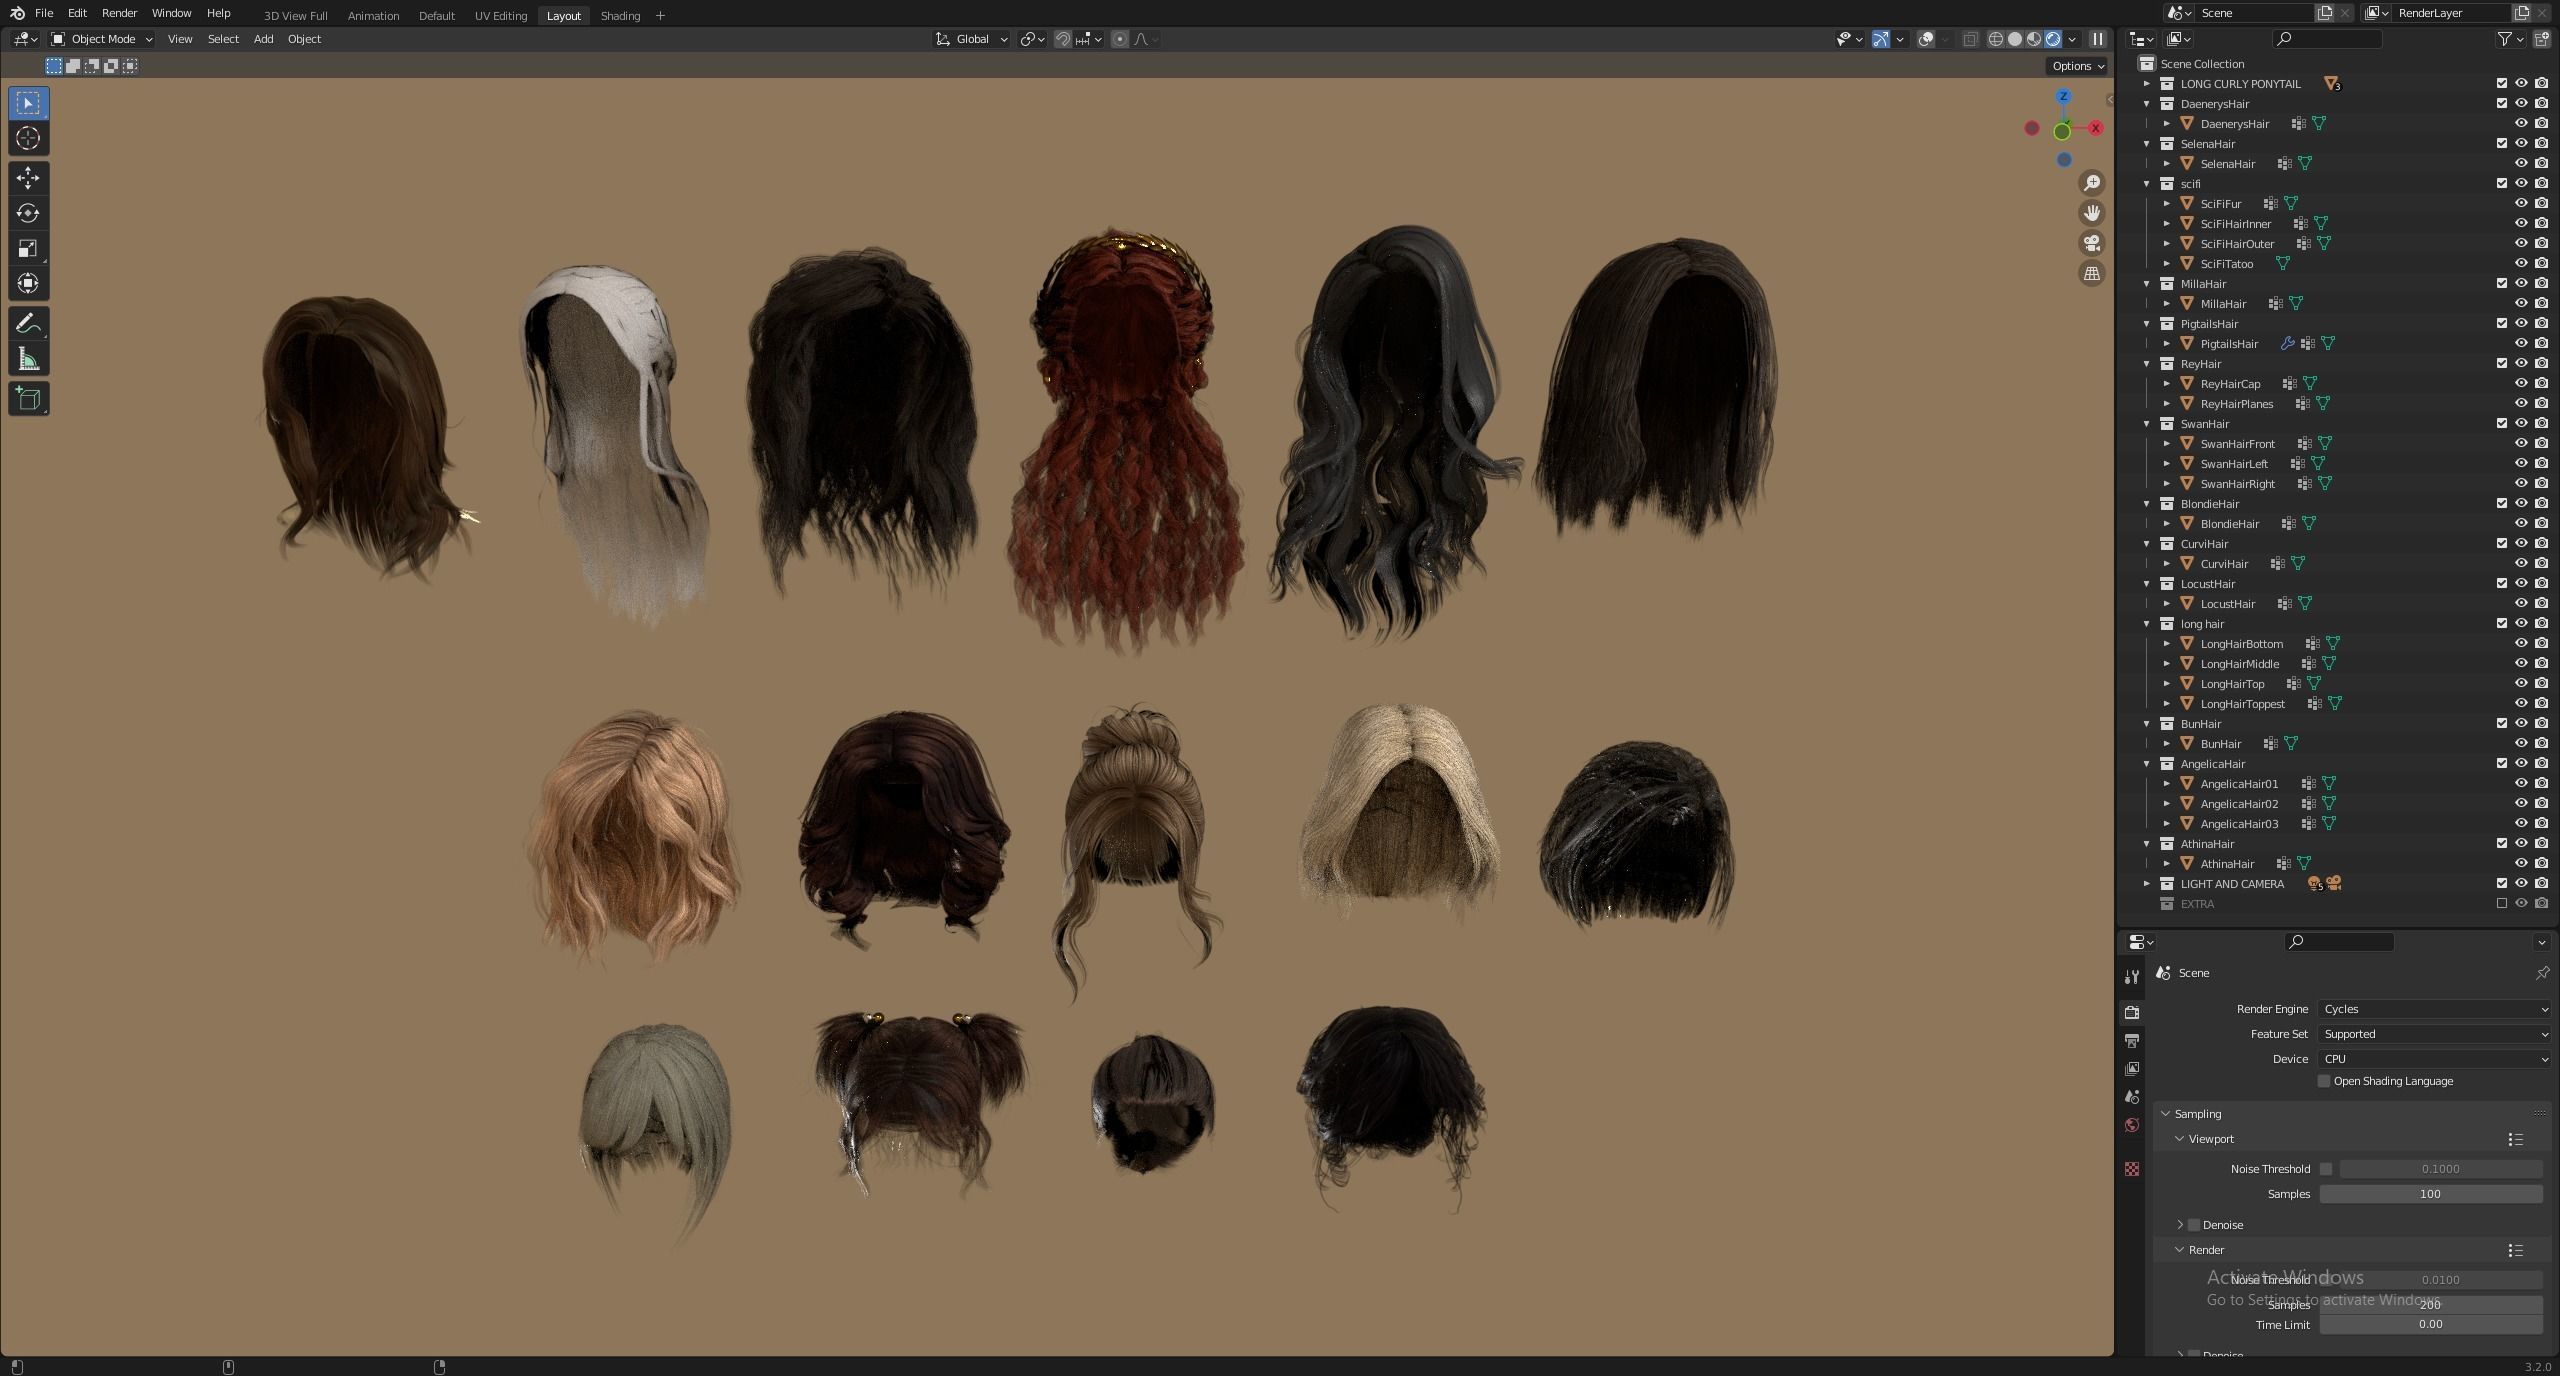Viewport: 2560px width, 1376px height.
Task: Switch viewport to material preview shading
Action: point(2033,39)
